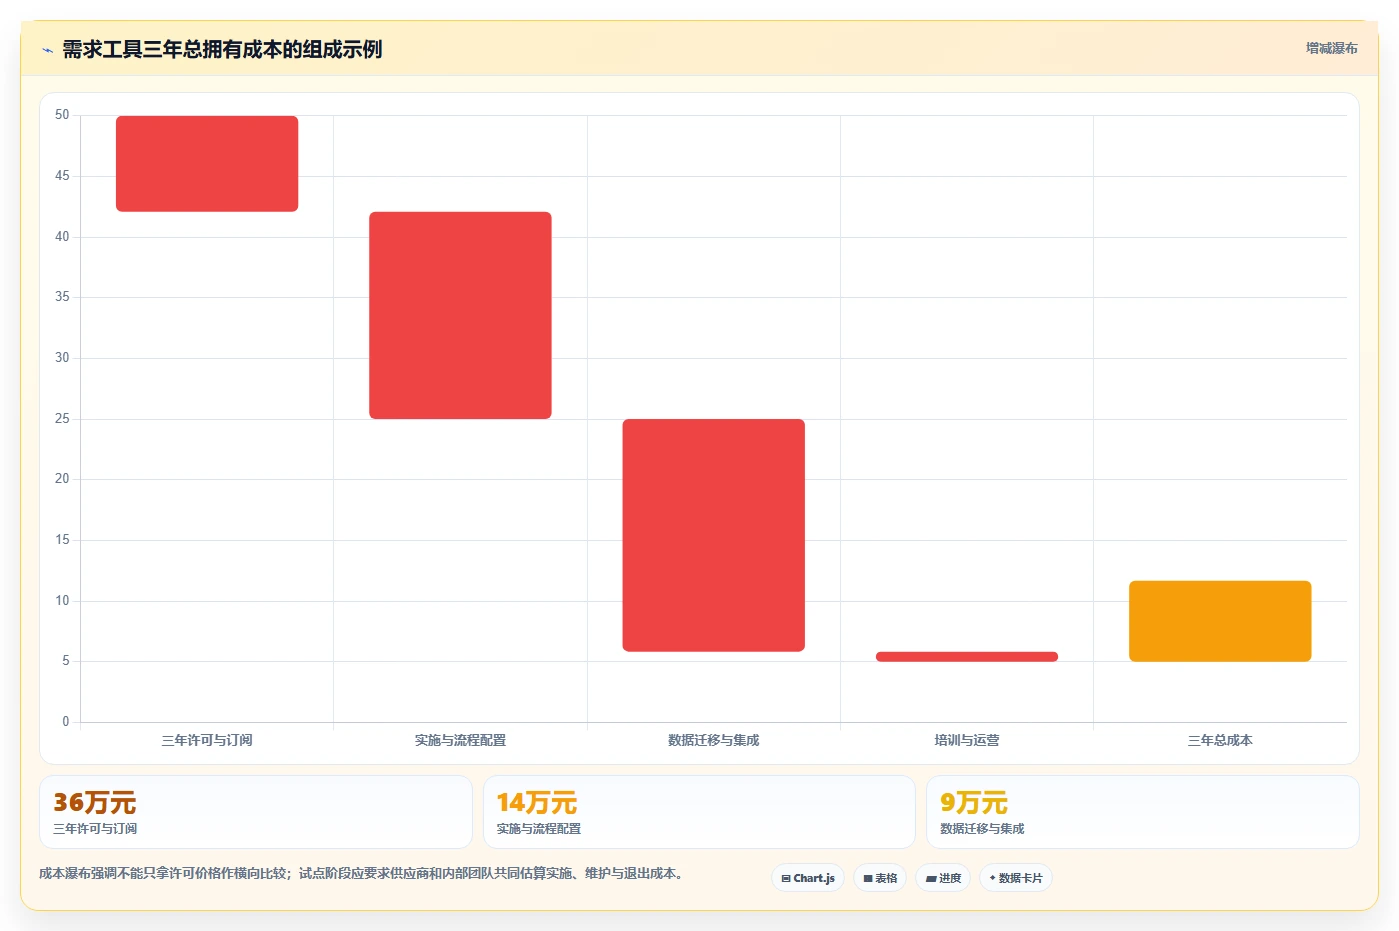Click the thin 培训与运营 bar
The width and height of the screenshot is (1399, 931).
click(967, 657)
